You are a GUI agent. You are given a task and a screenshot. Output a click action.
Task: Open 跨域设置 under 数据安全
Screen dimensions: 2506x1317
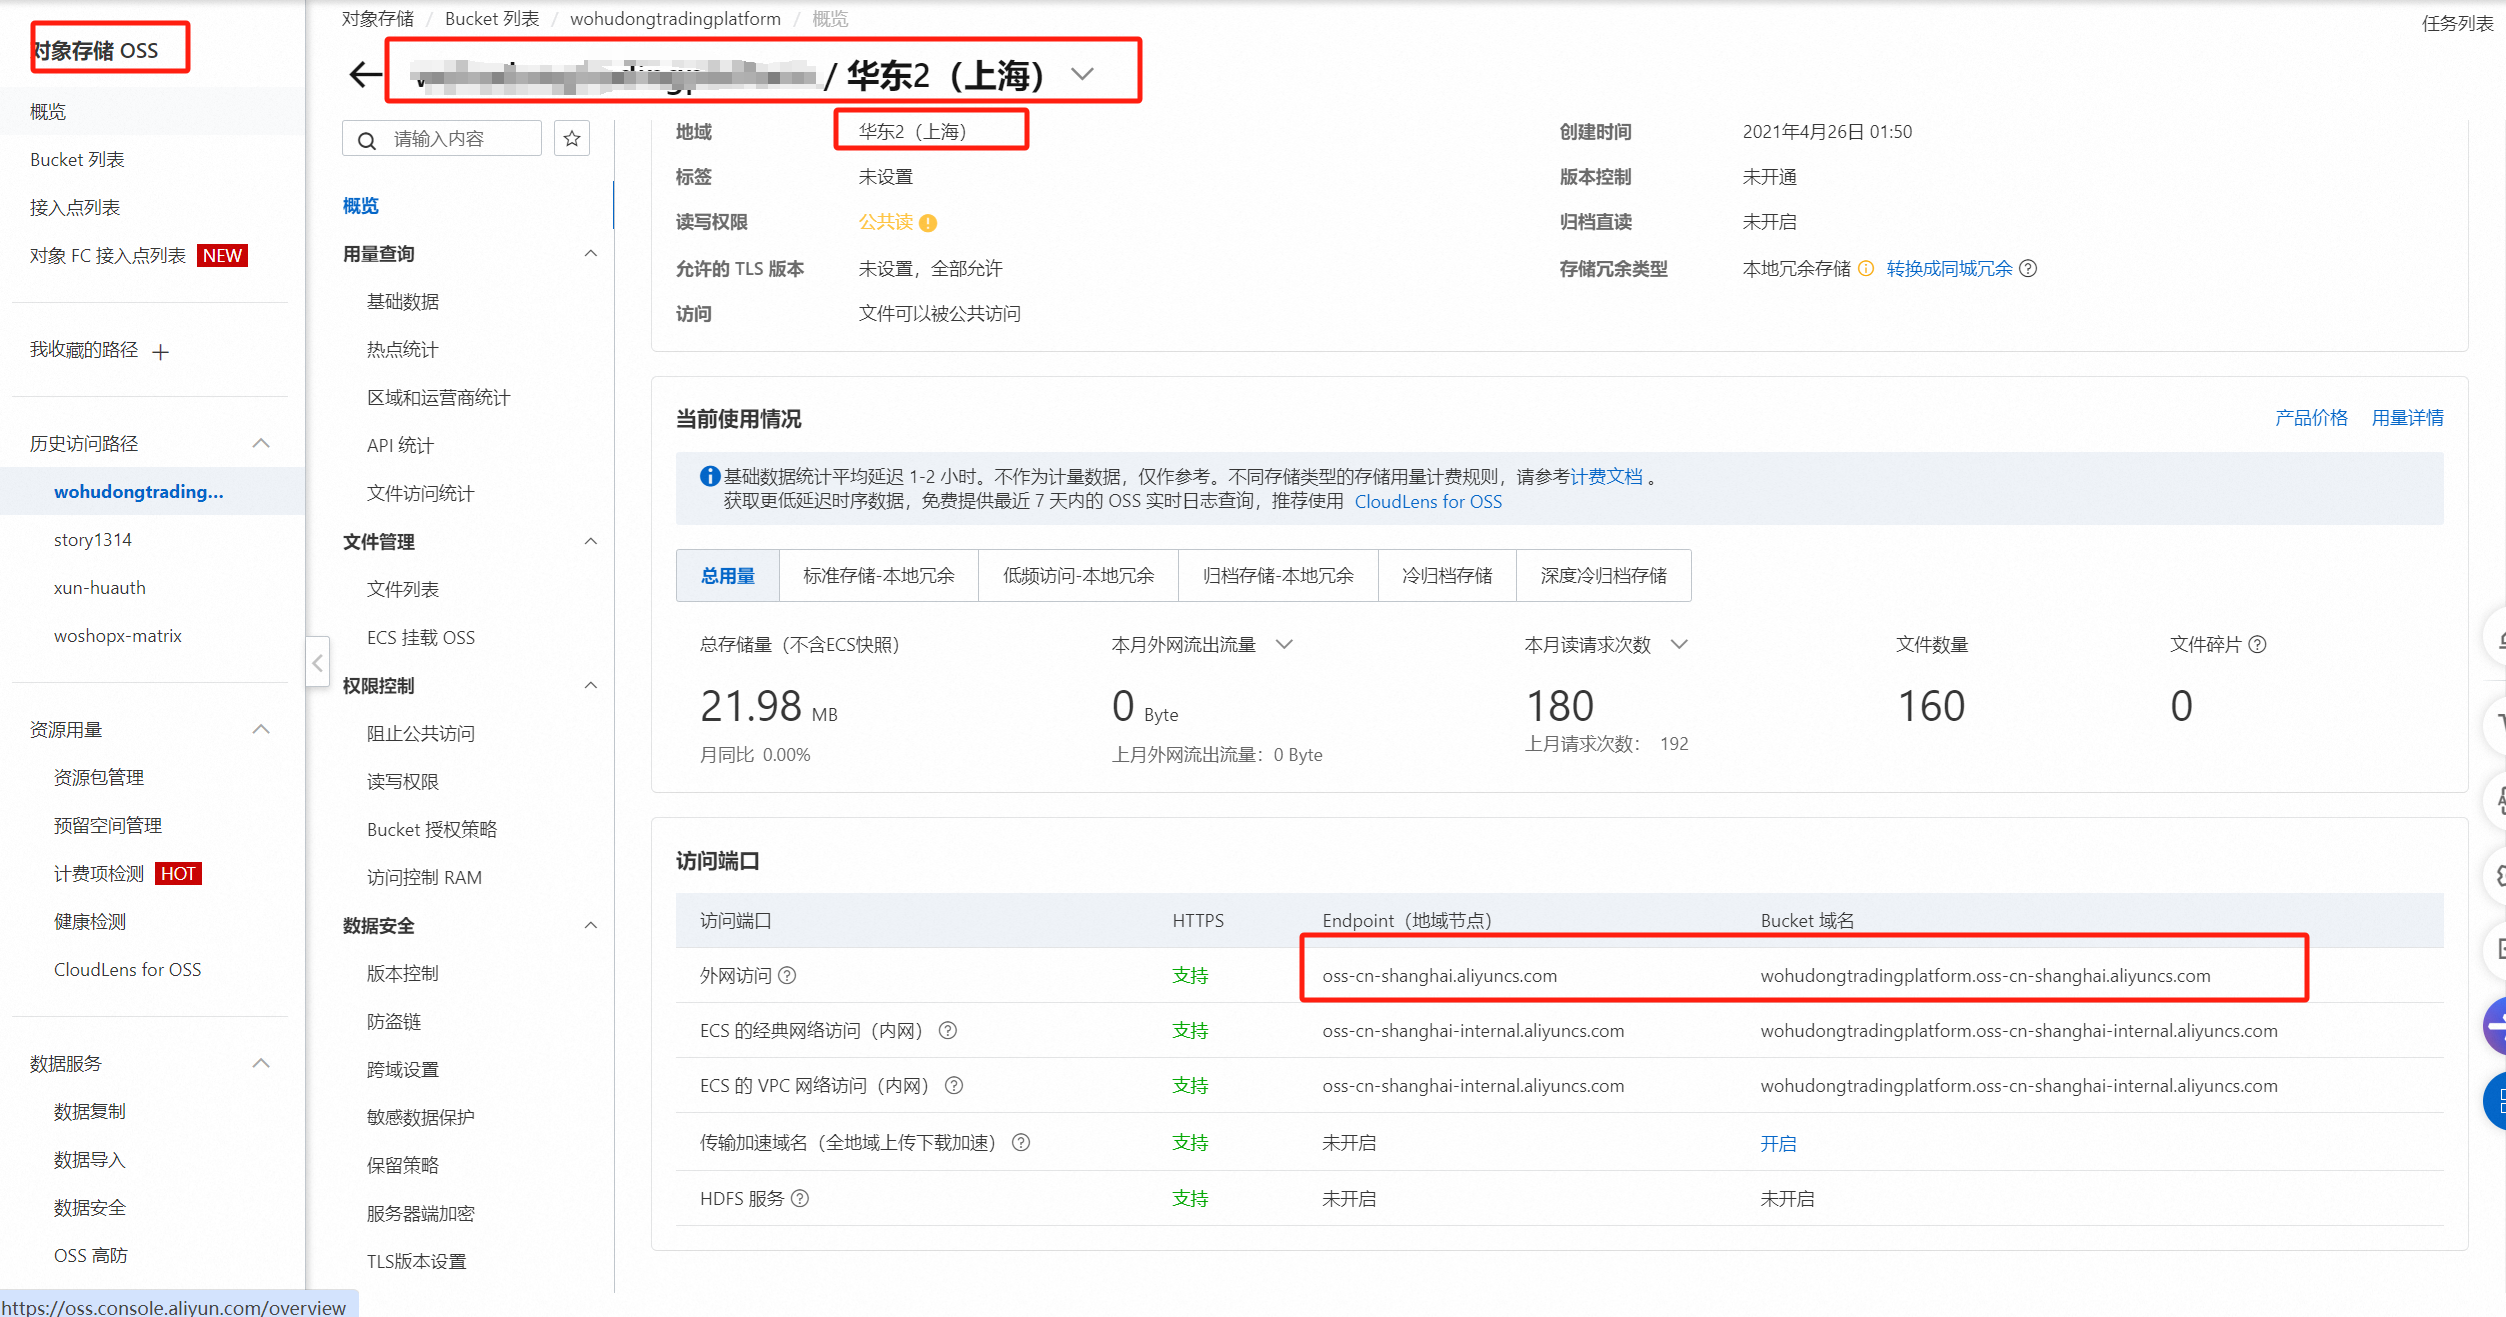coord(403,1070)
